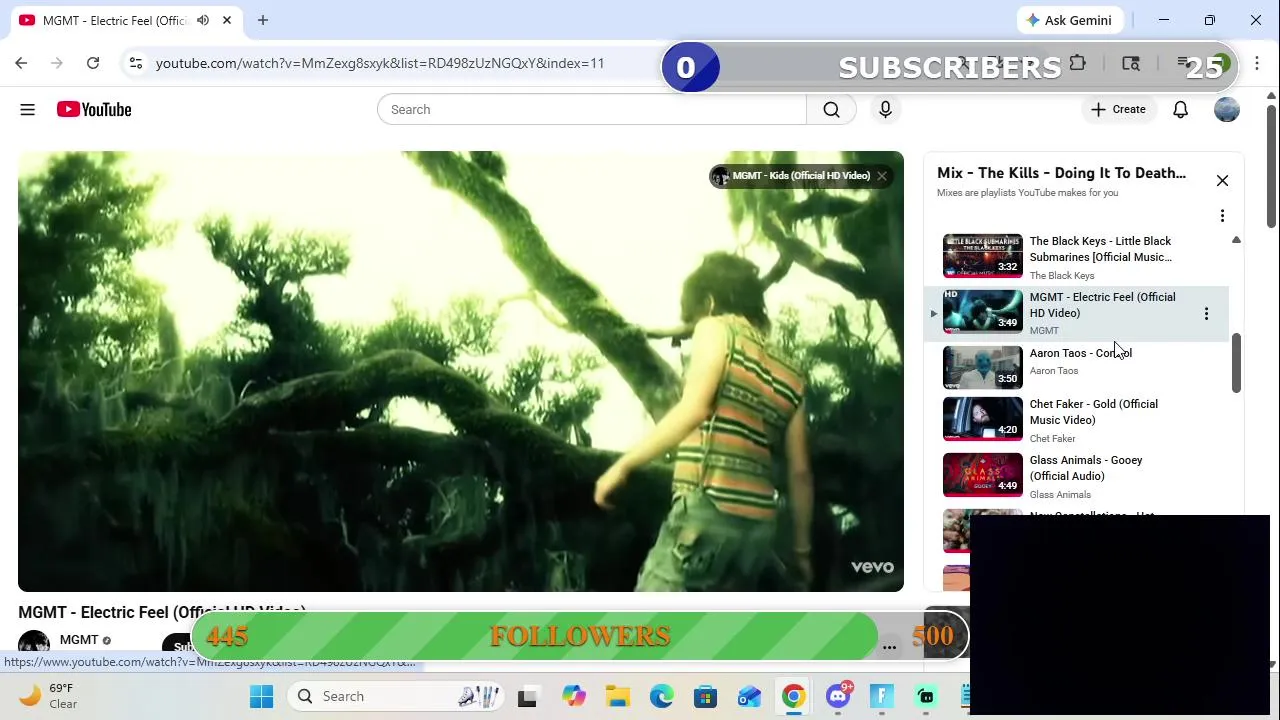Image resolution: width=1280 pixels, height=720 pixels.
Task: Click the page vertical scrollbar
Action: click(x=1271, y=165)
